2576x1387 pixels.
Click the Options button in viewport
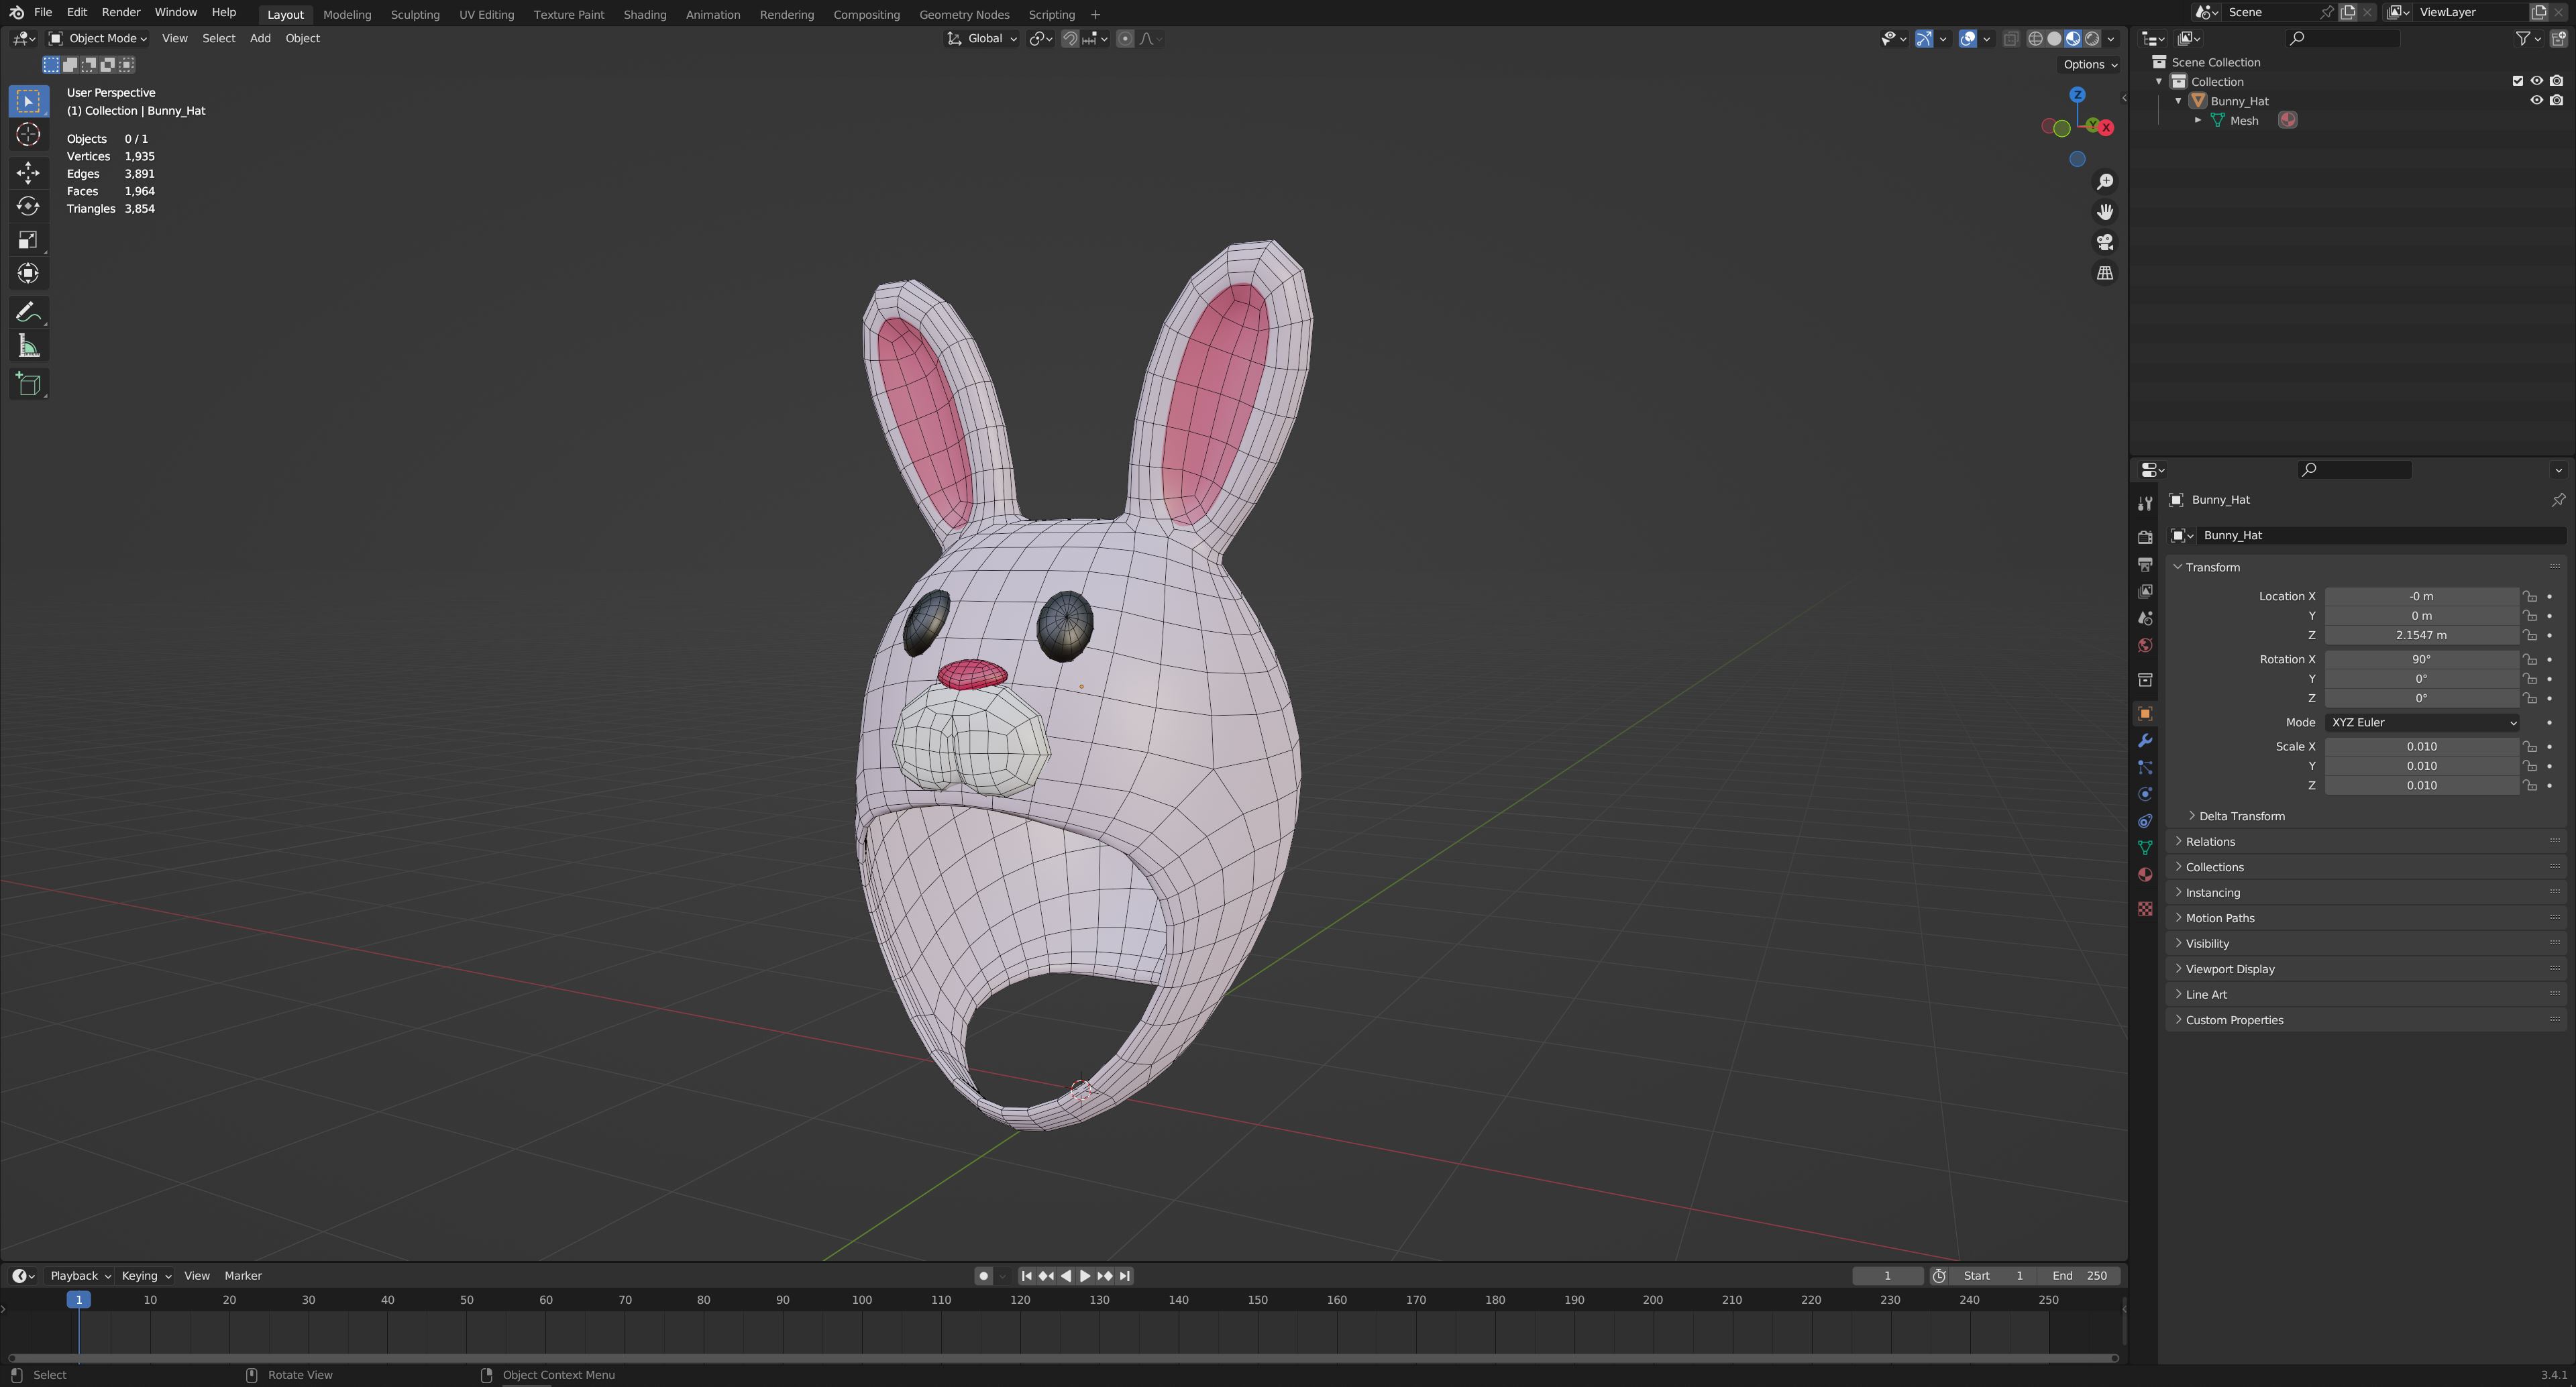(2089, 64)
